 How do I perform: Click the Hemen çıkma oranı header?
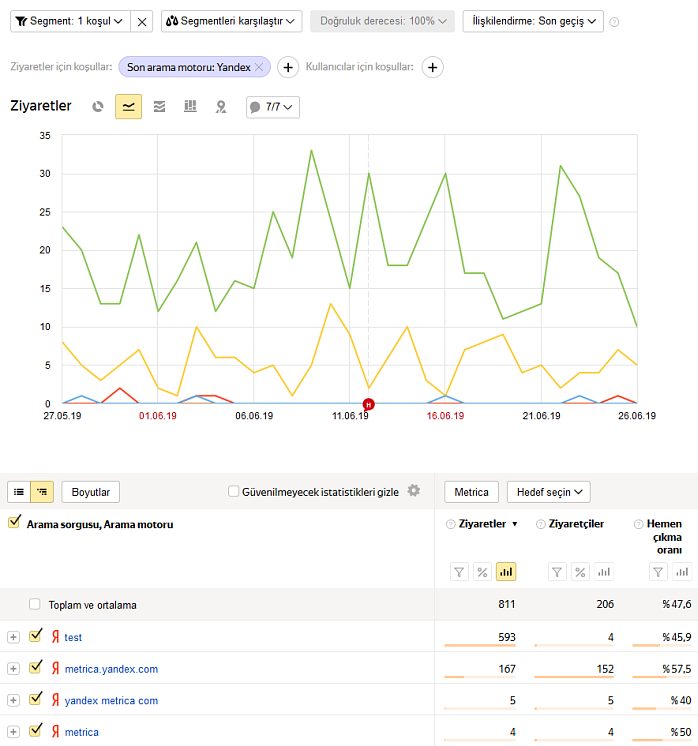tap(665, 537)
